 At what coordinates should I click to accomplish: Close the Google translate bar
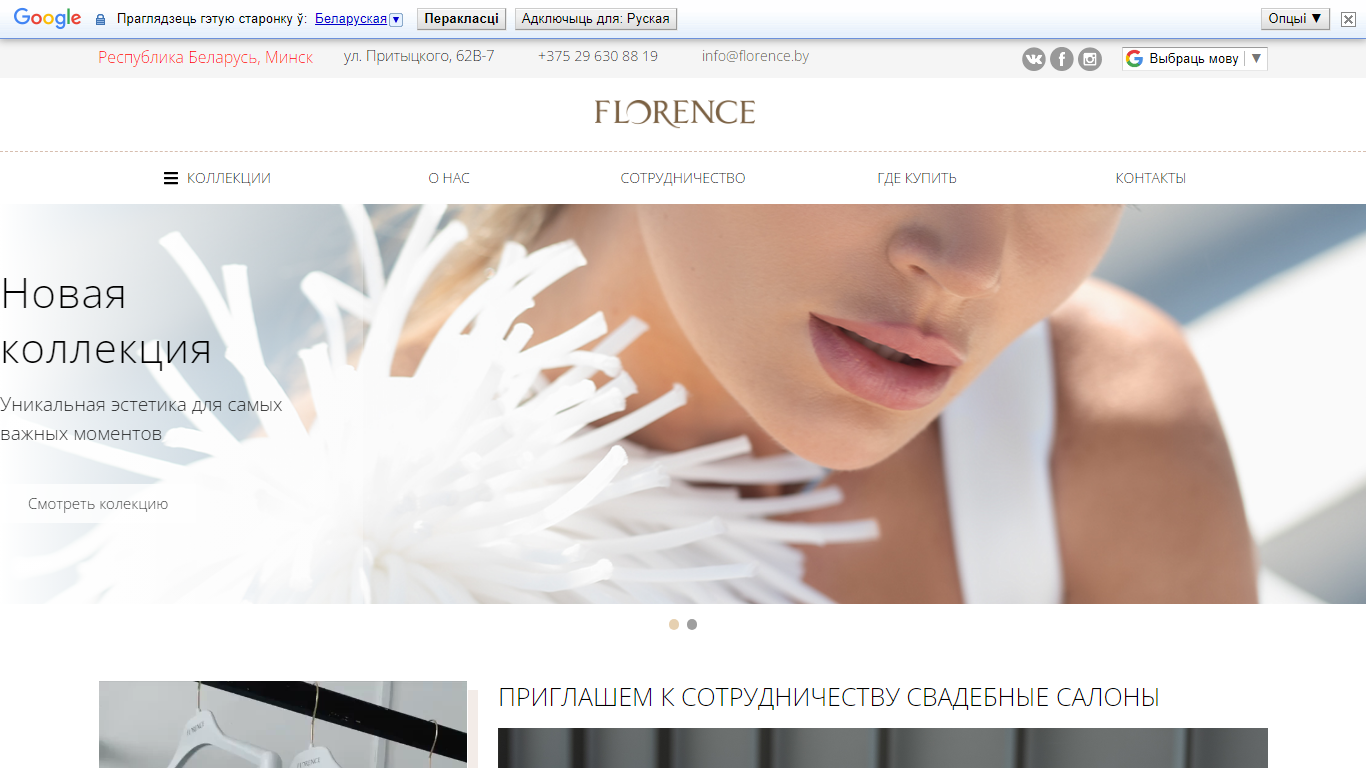pos(1348,19)
